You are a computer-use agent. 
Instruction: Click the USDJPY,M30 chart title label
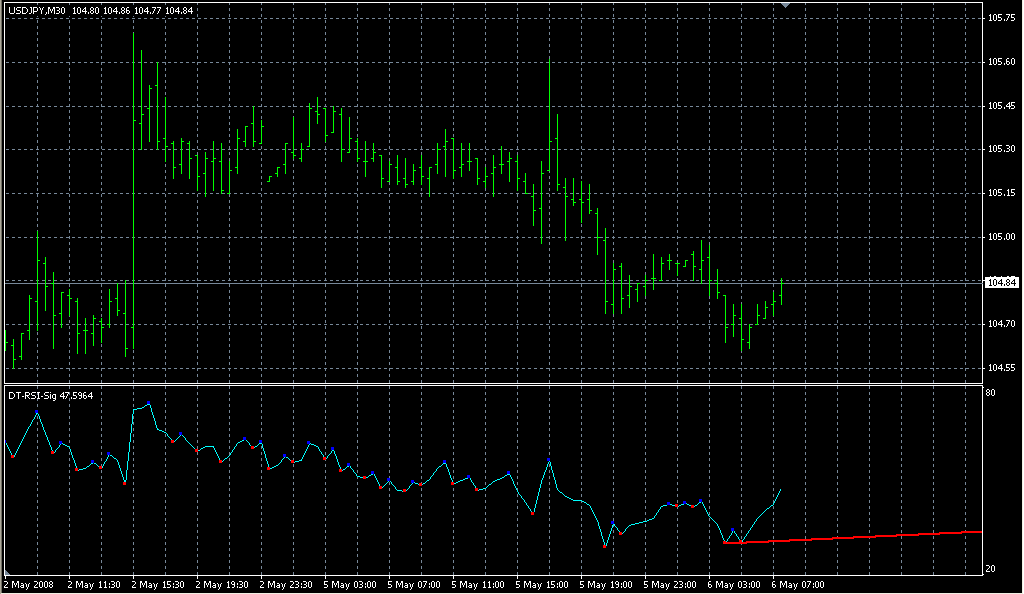[37, 10]
